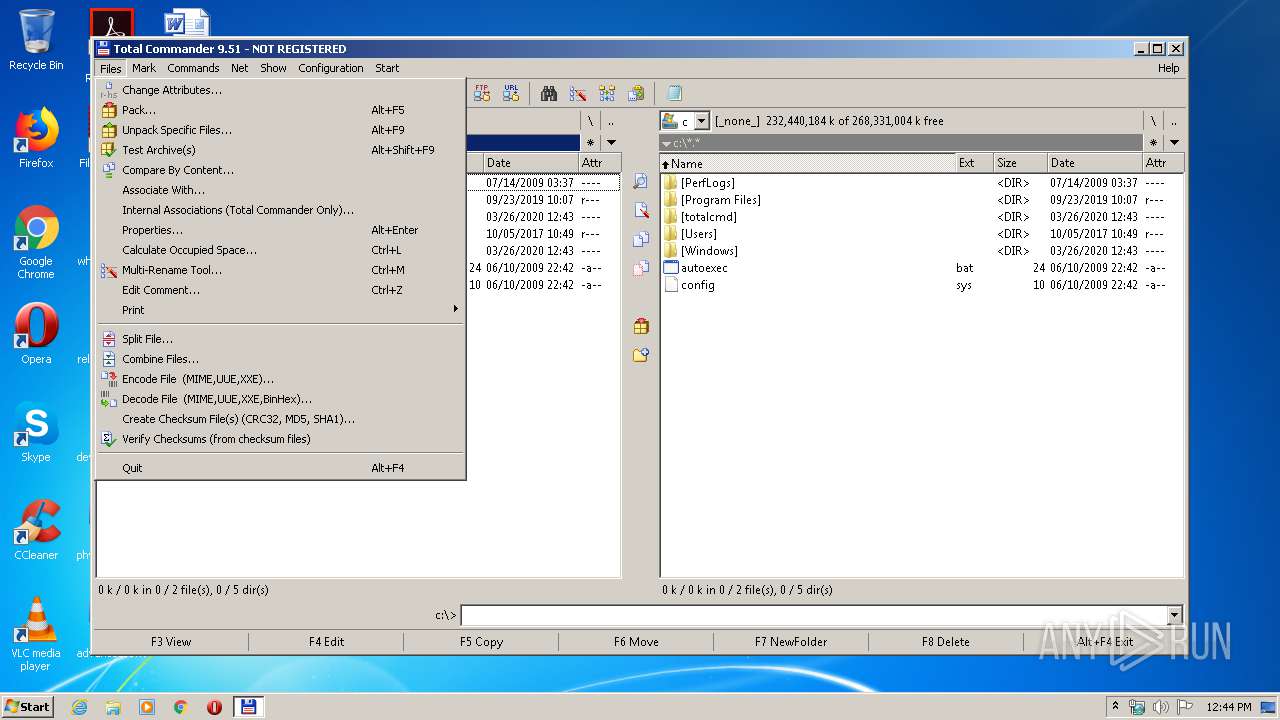Click the autoexec file icon in the right panel

[671, 268]
